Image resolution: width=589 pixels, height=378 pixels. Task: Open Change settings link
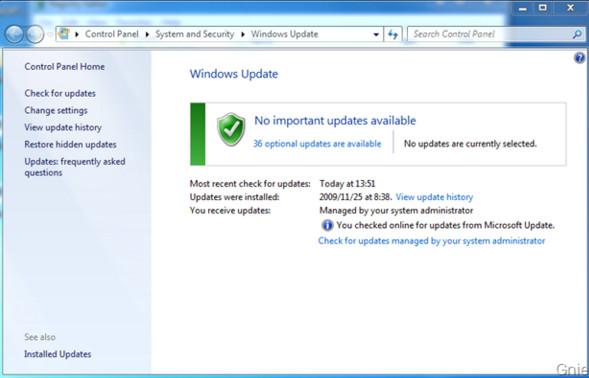tap(56, 110)
